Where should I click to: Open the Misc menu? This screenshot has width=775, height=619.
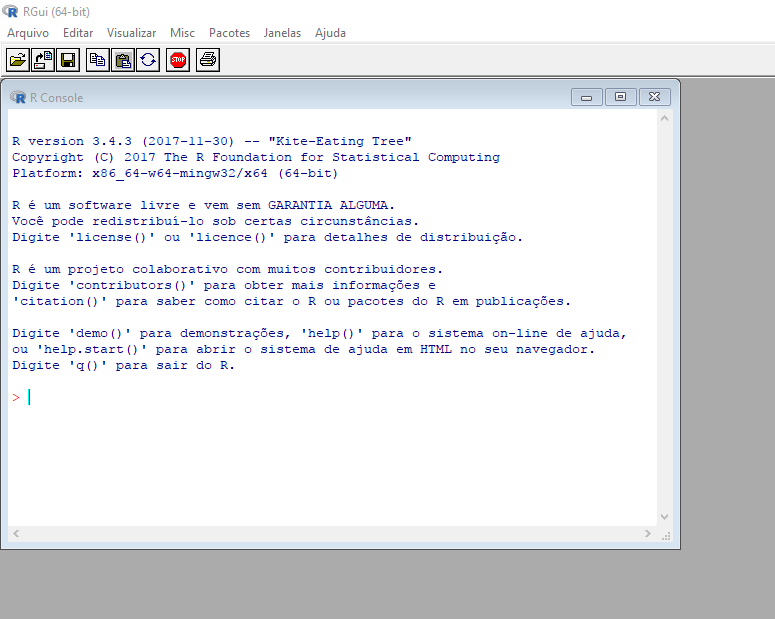pyautogui.click(x=182, y=33)
